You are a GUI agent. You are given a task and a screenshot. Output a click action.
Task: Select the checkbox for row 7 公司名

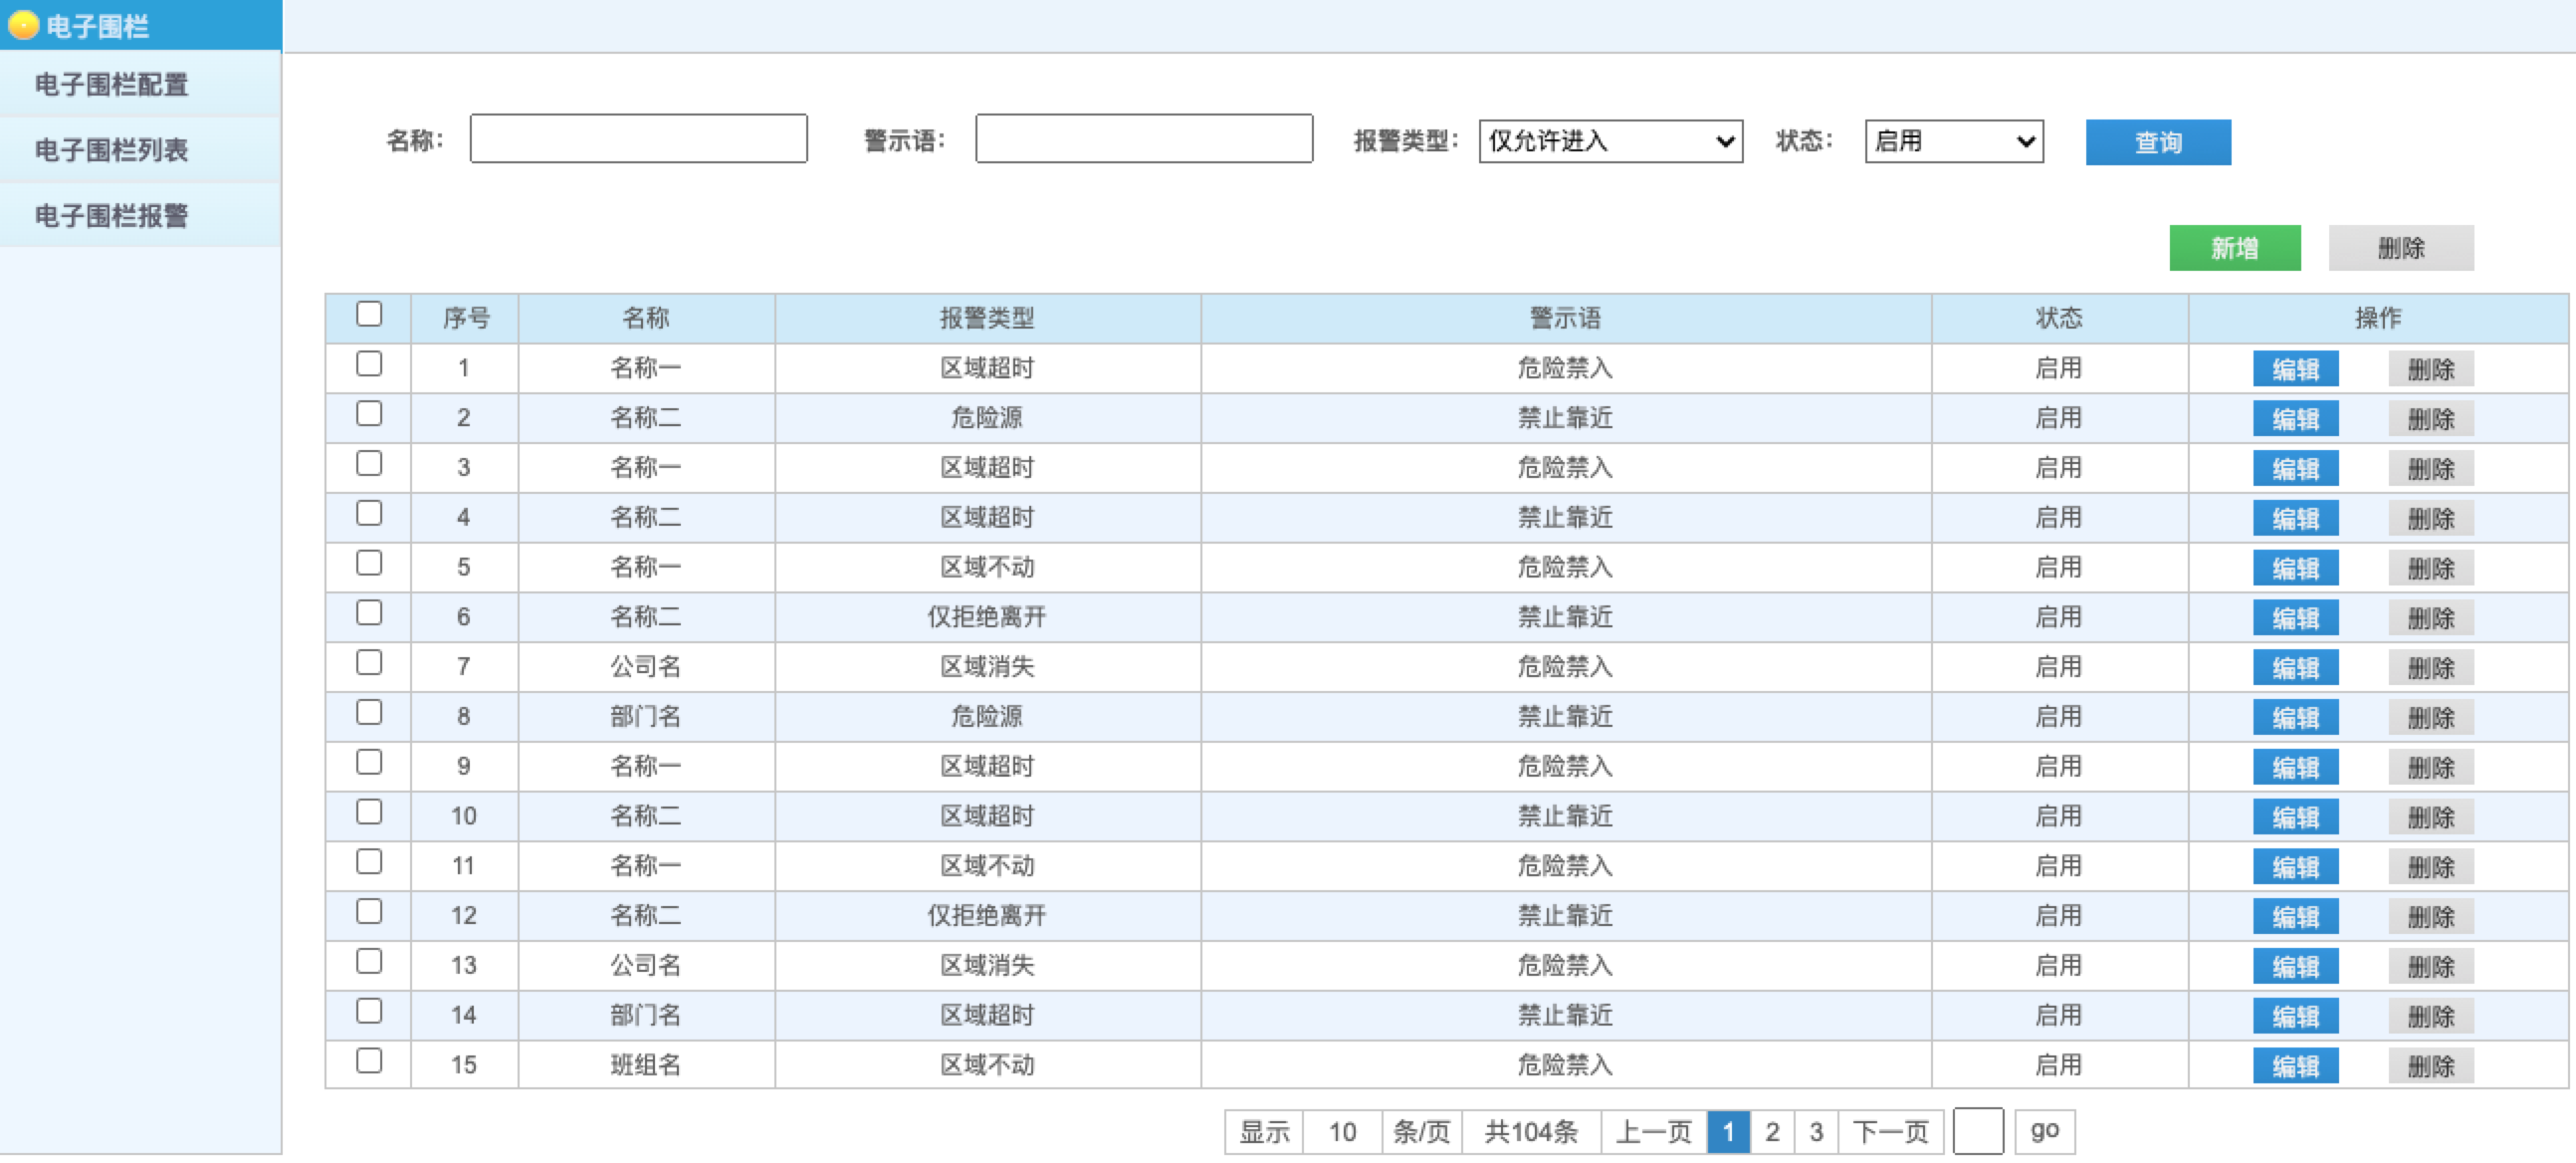369,663
